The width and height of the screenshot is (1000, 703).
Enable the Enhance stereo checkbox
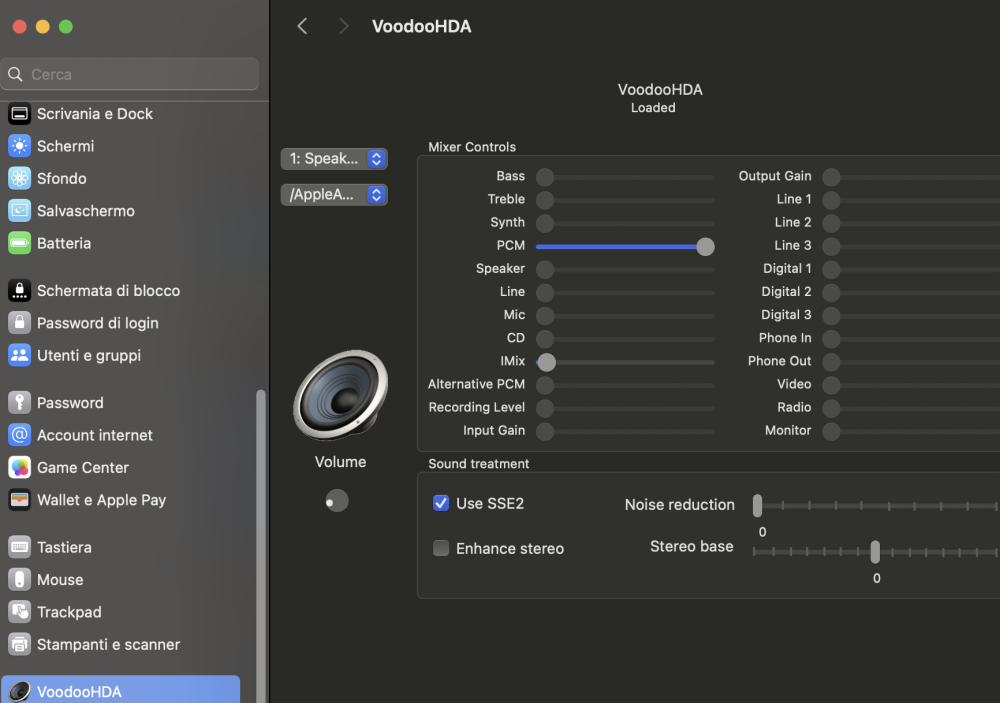441,548
